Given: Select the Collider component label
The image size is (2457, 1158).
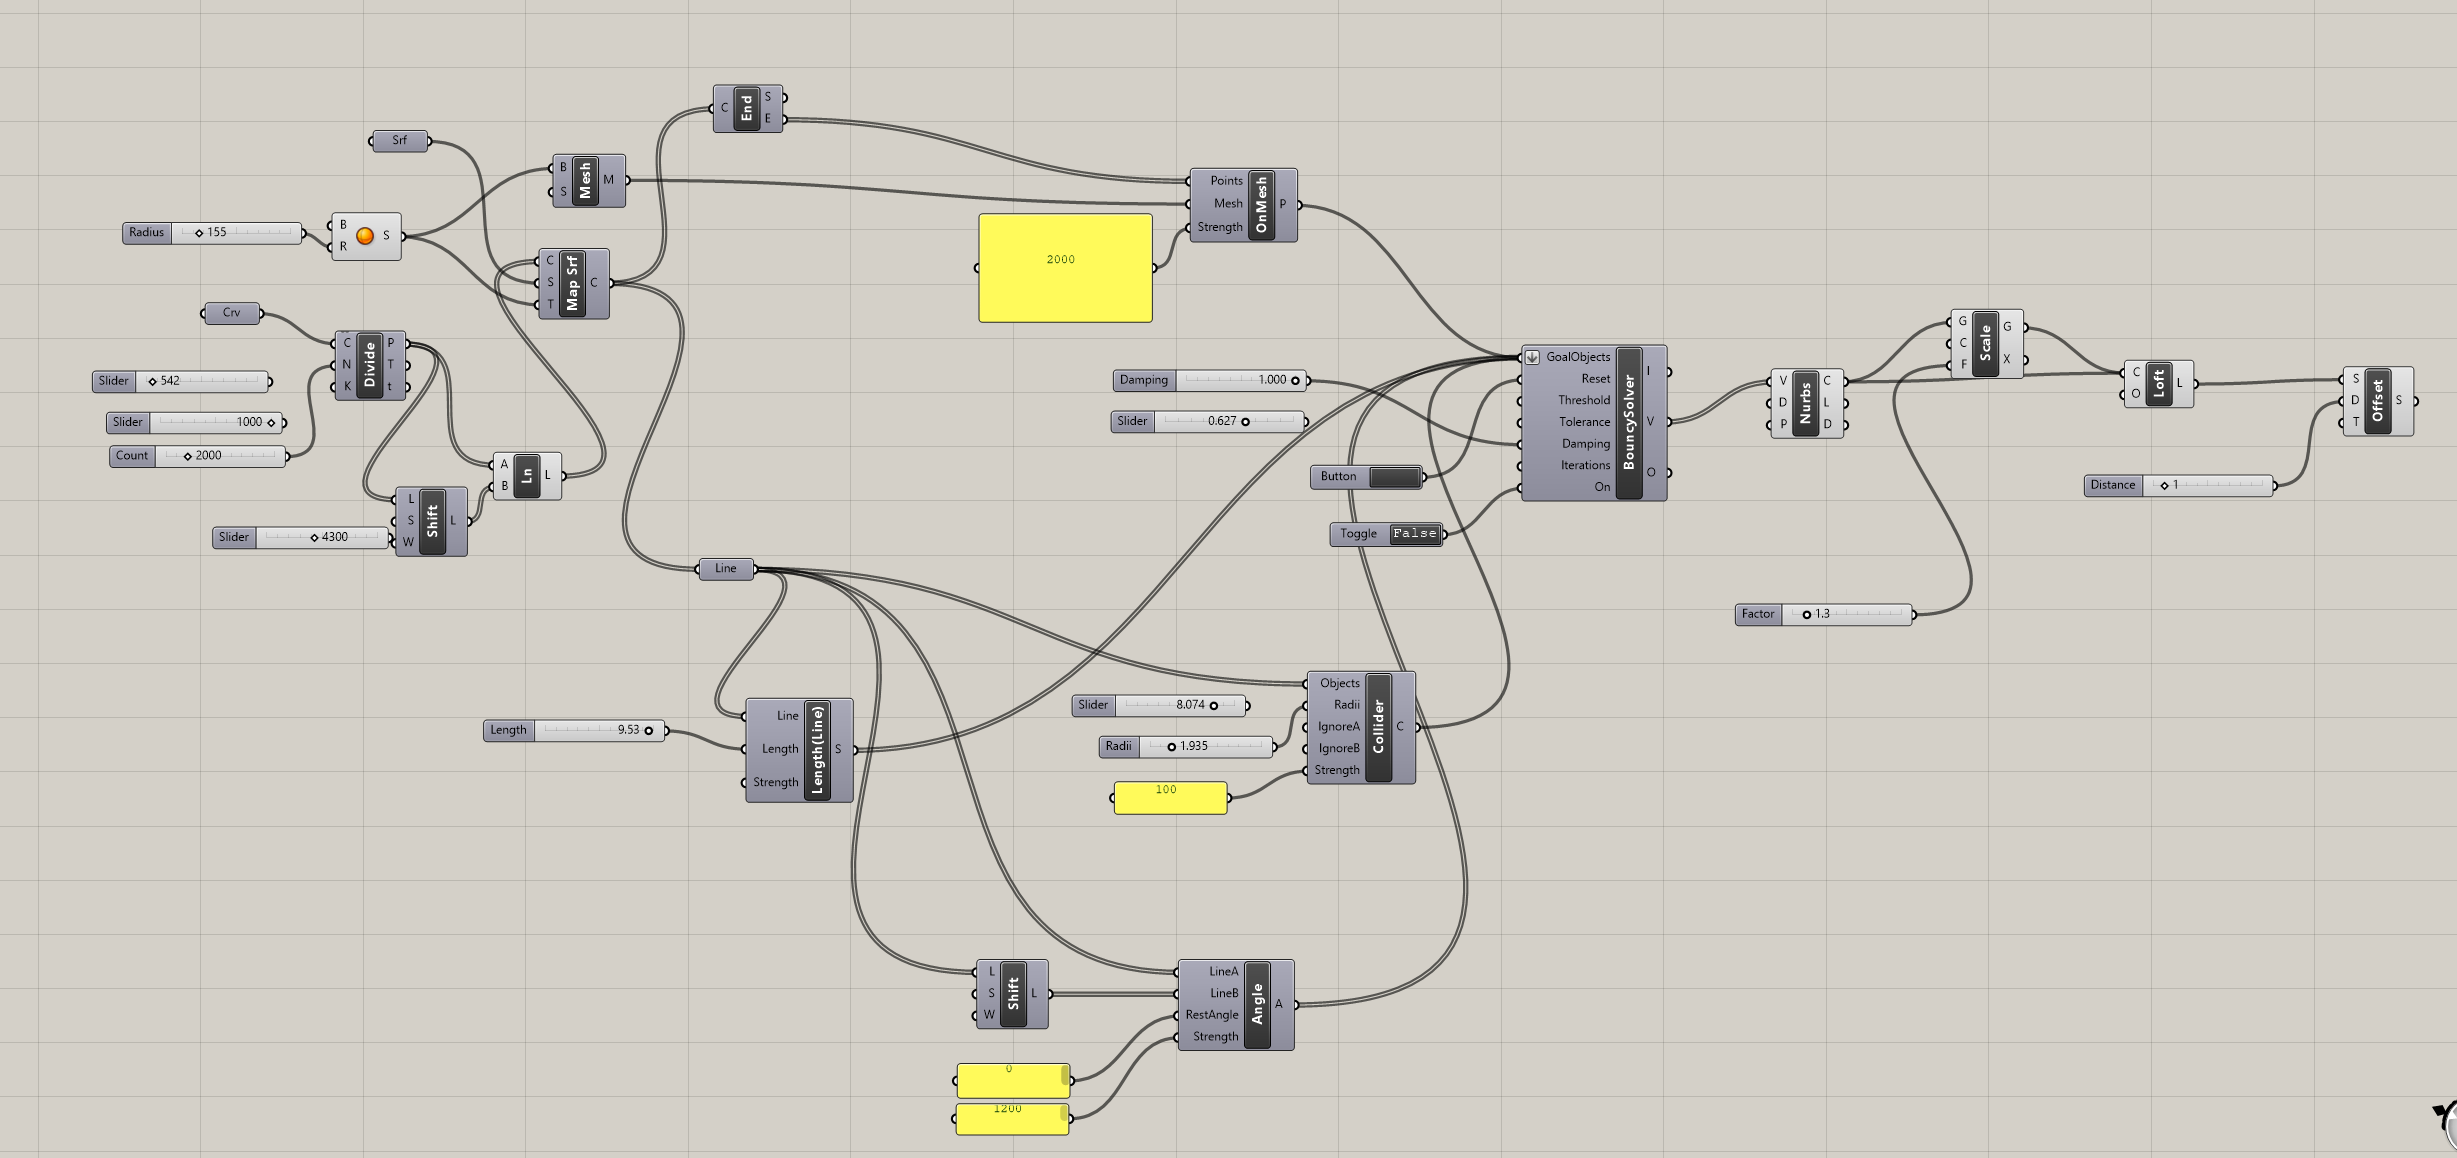Looking at the screenshot, I should [1378, 727].
